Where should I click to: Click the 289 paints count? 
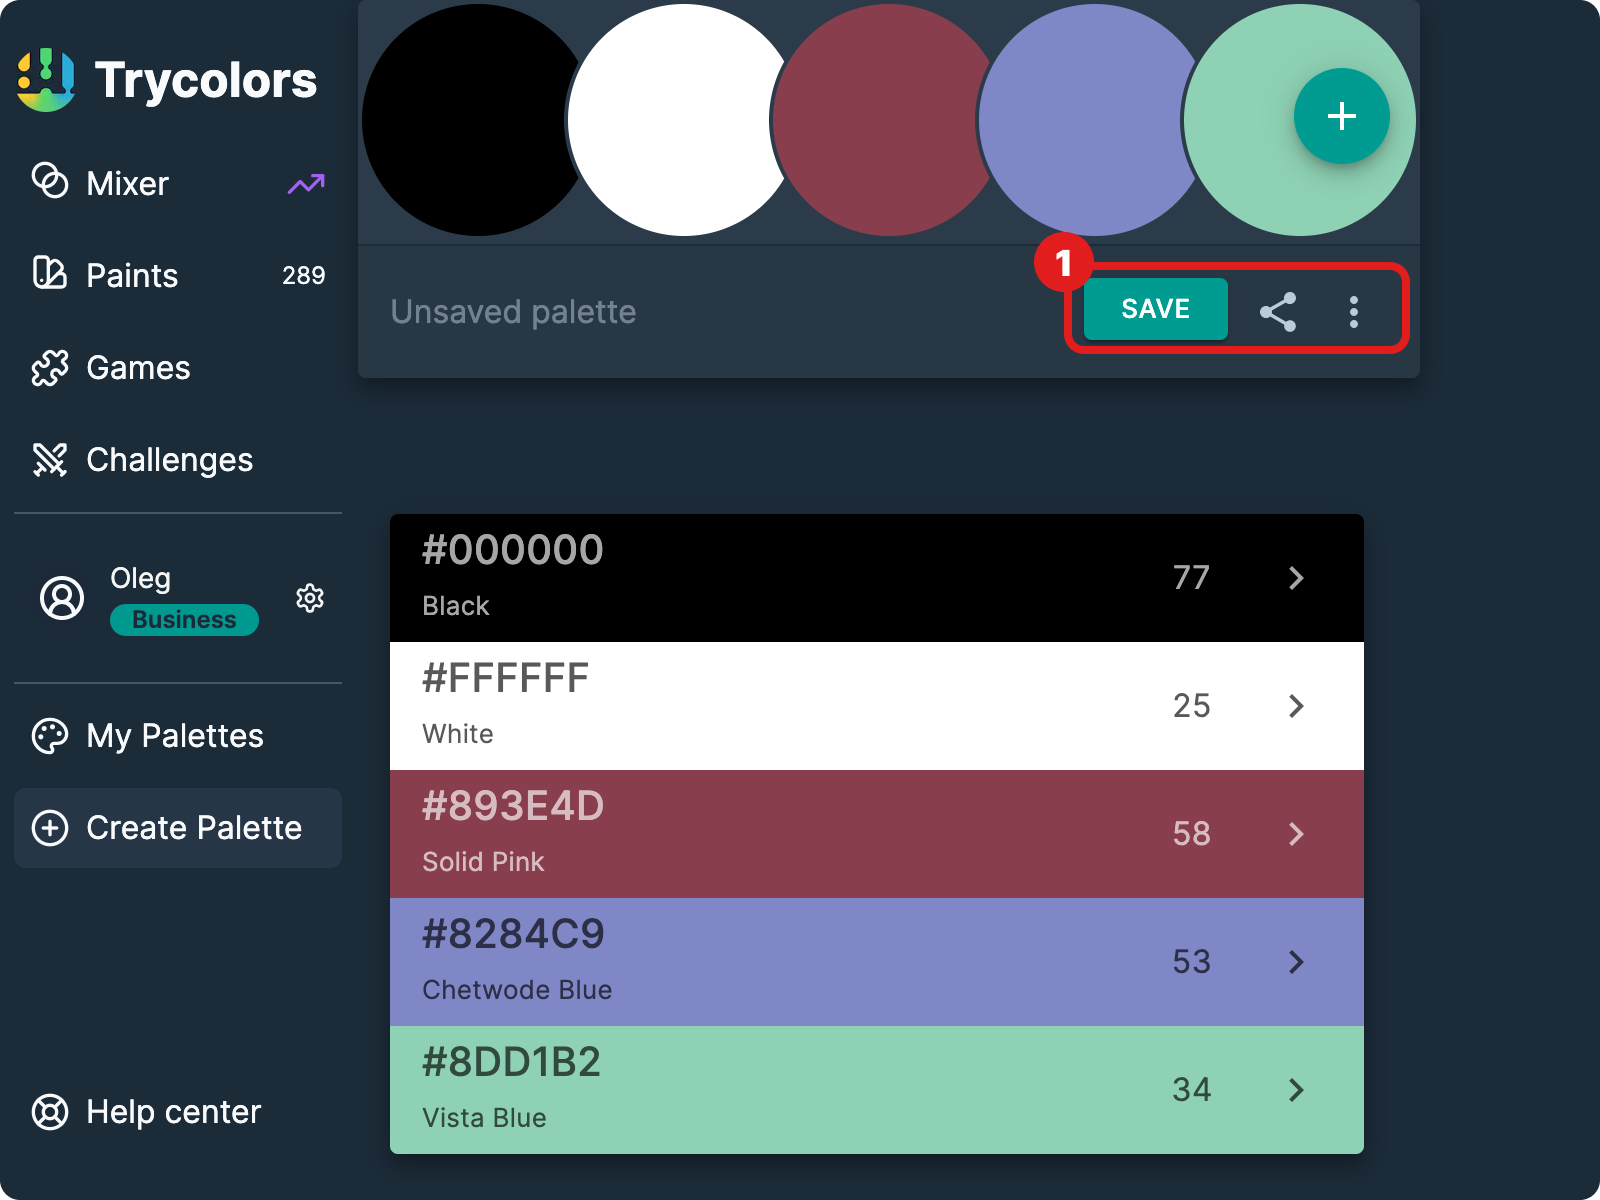pyautogui.click(x=303, y=275)
